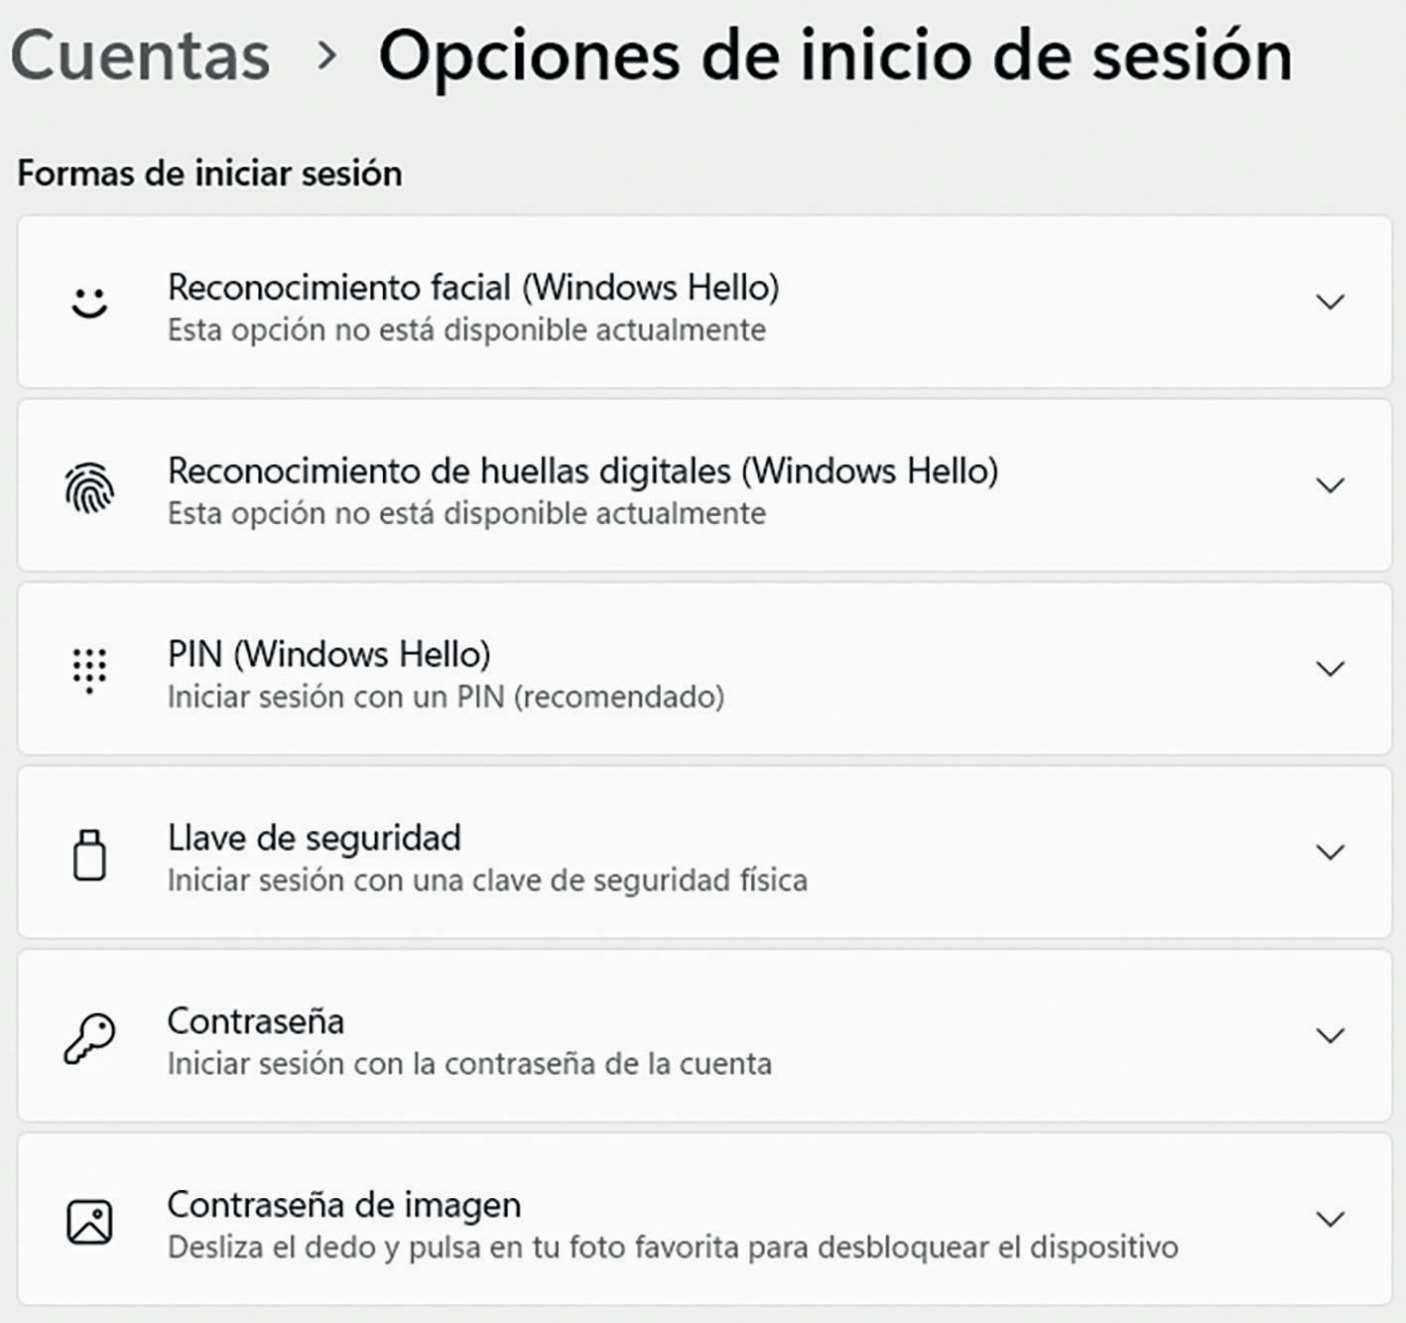Click the 'Desliza el dedo y pulsa' description
The width and height of the screenshot is (1406, 1323).
(672, 1248)
